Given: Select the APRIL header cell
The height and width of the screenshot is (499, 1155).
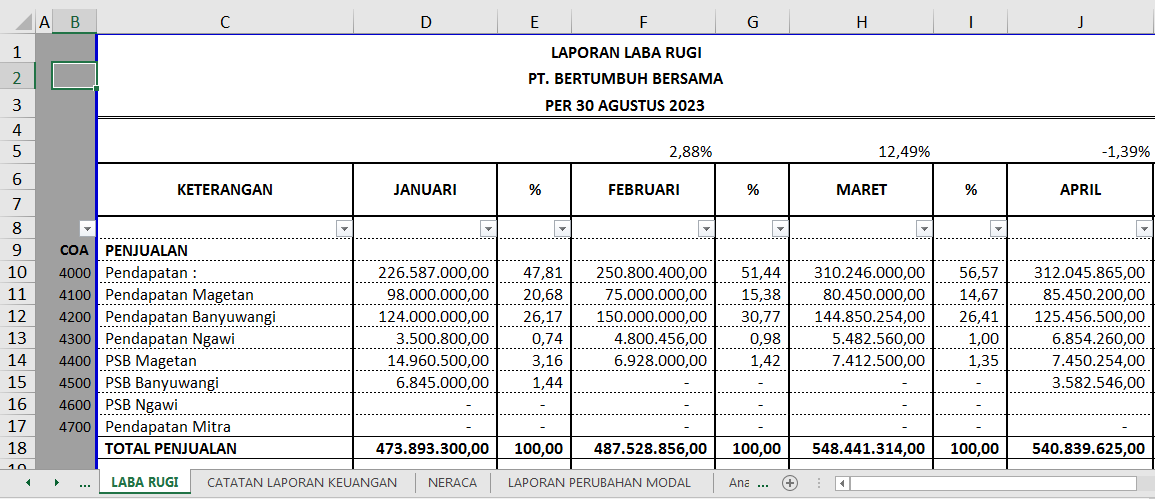Looking at the screenshot, I should pyautogui.click(x=1080, y=189).
